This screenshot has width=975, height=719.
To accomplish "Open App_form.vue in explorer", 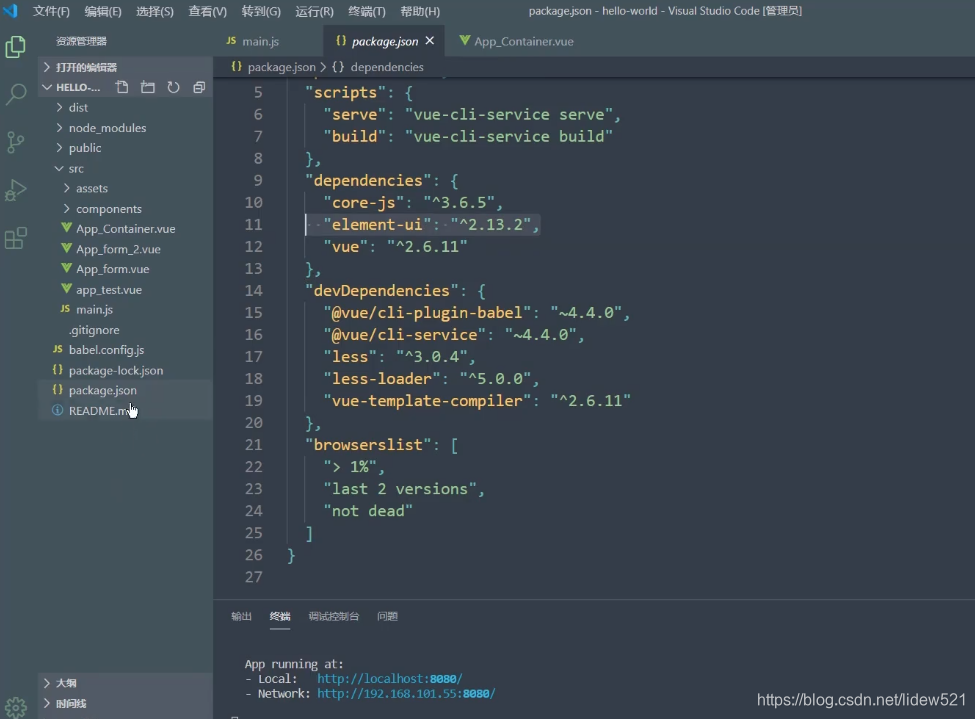I will pyautogui.click(x=113, y=269).
